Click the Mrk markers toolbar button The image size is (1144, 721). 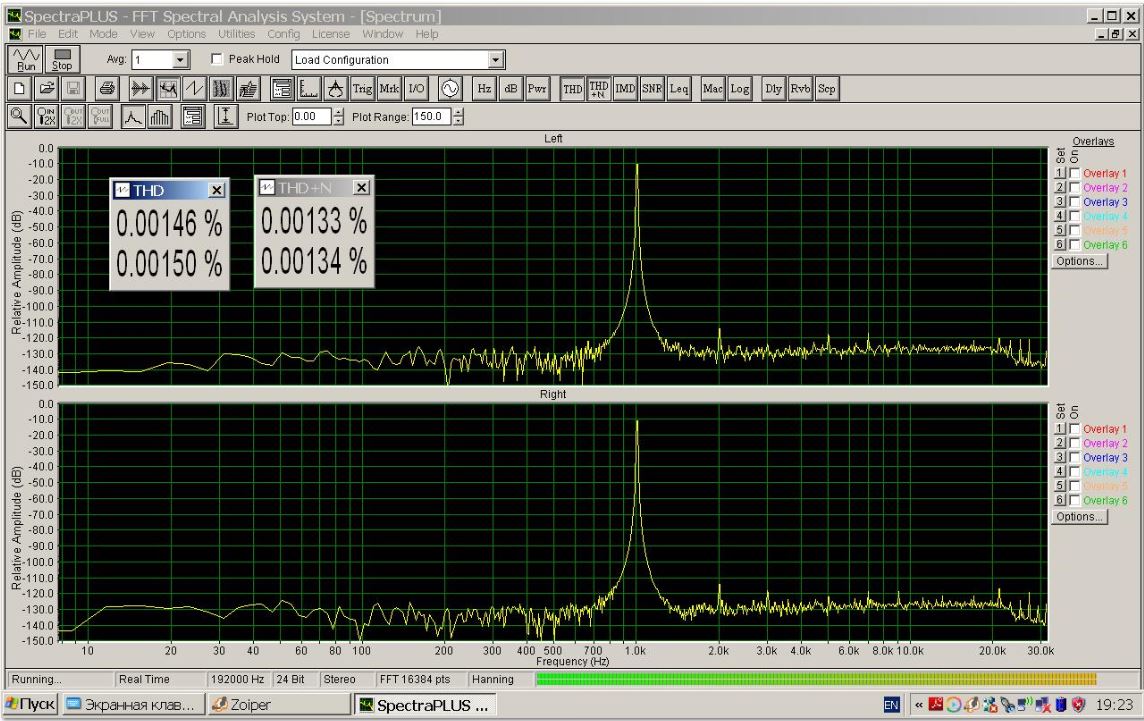click(390, 89)
